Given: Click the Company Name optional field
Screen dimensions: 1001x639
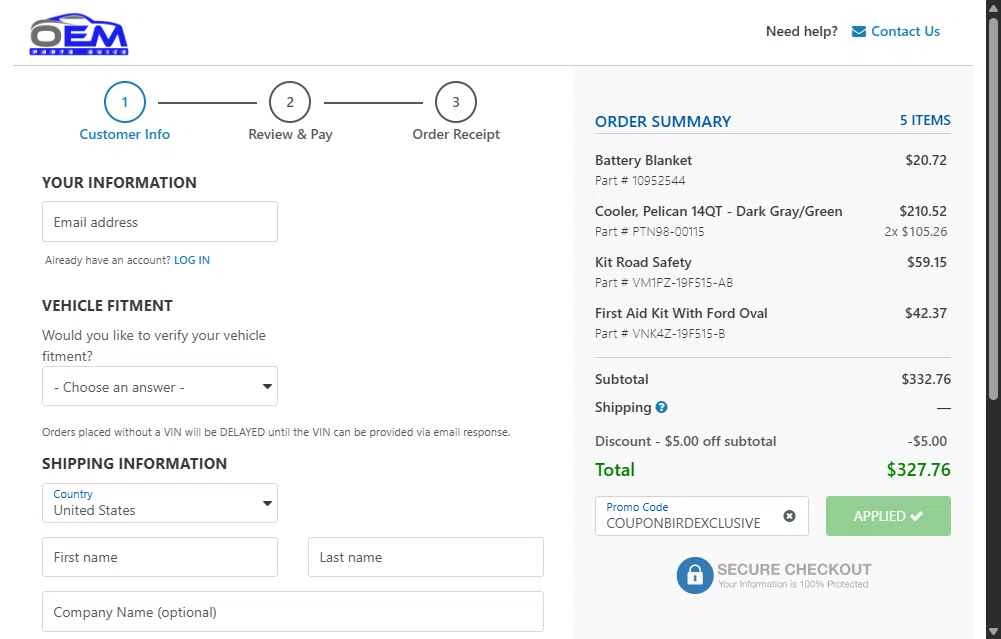Looking at the screenshot, I should pos(293,612).
